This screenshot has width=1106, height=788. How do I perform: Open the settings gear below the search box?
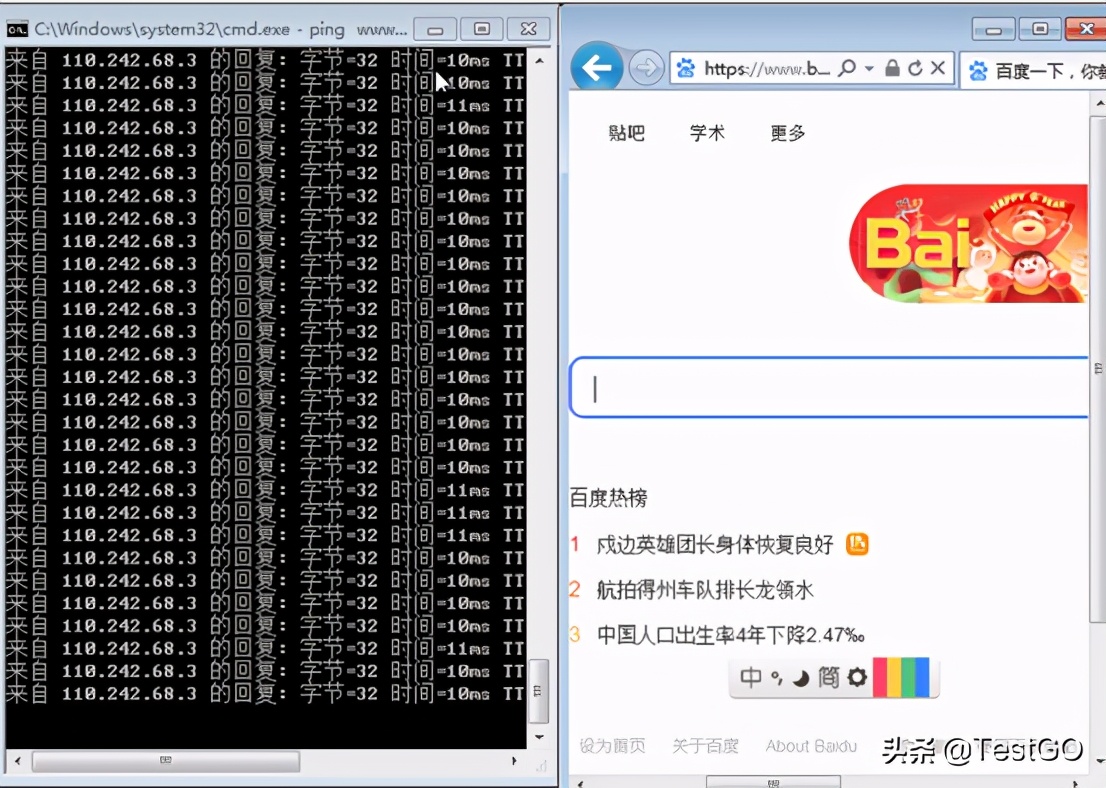[857, 678]
